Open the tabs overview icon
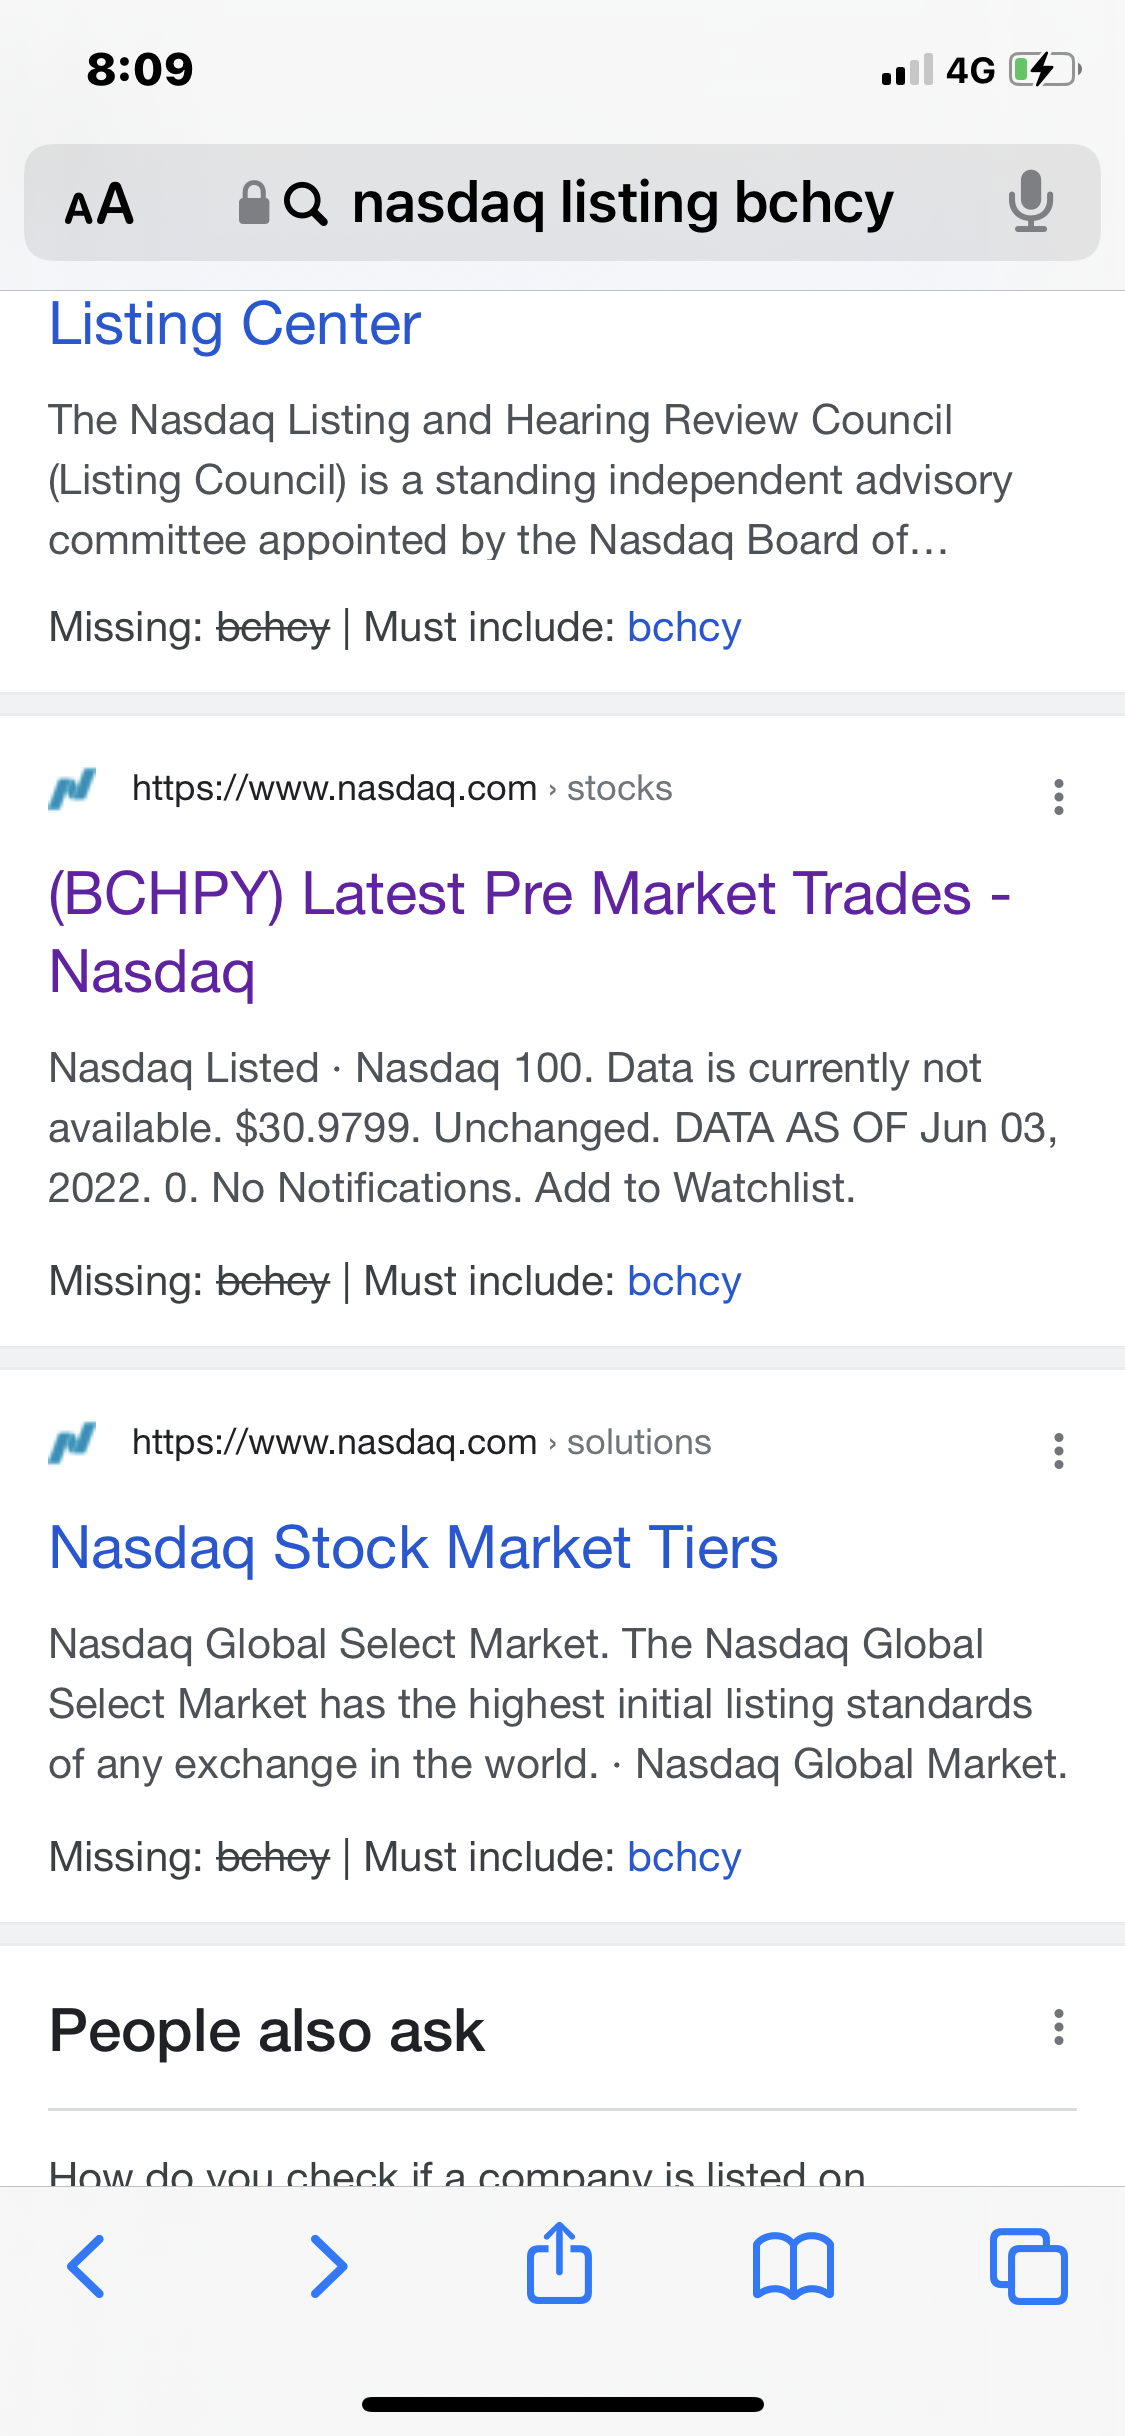The width and height of the screenshot is (1125, 2436). point(1028,2266)
